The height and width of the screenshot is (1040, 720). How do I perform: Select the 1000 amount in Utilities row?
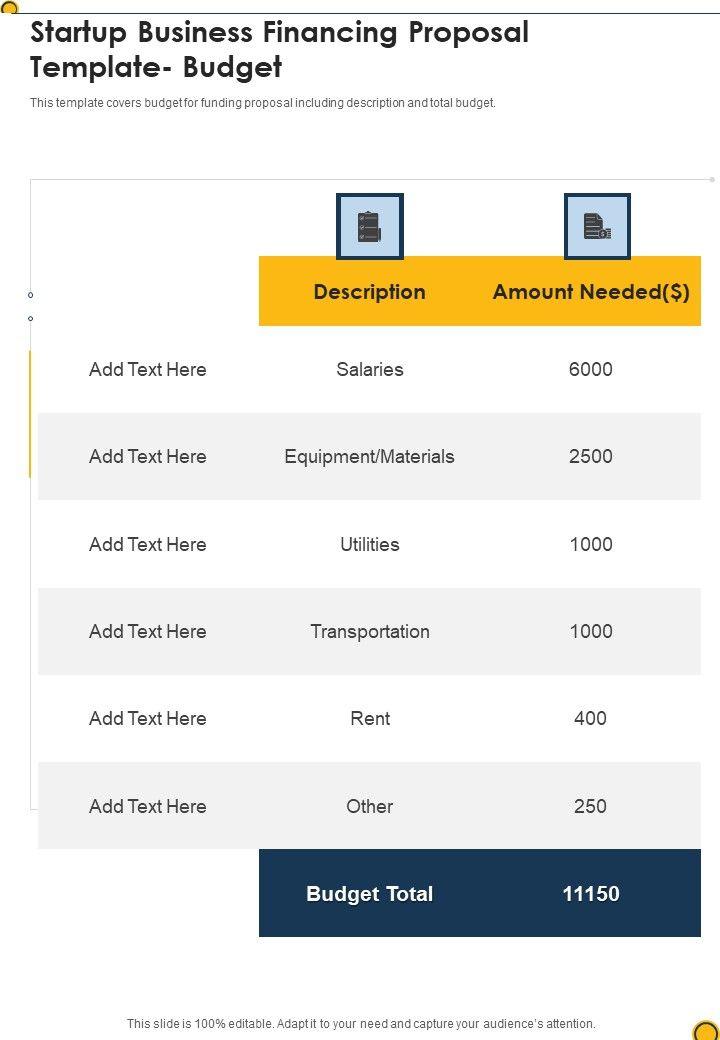coord(590,544)
